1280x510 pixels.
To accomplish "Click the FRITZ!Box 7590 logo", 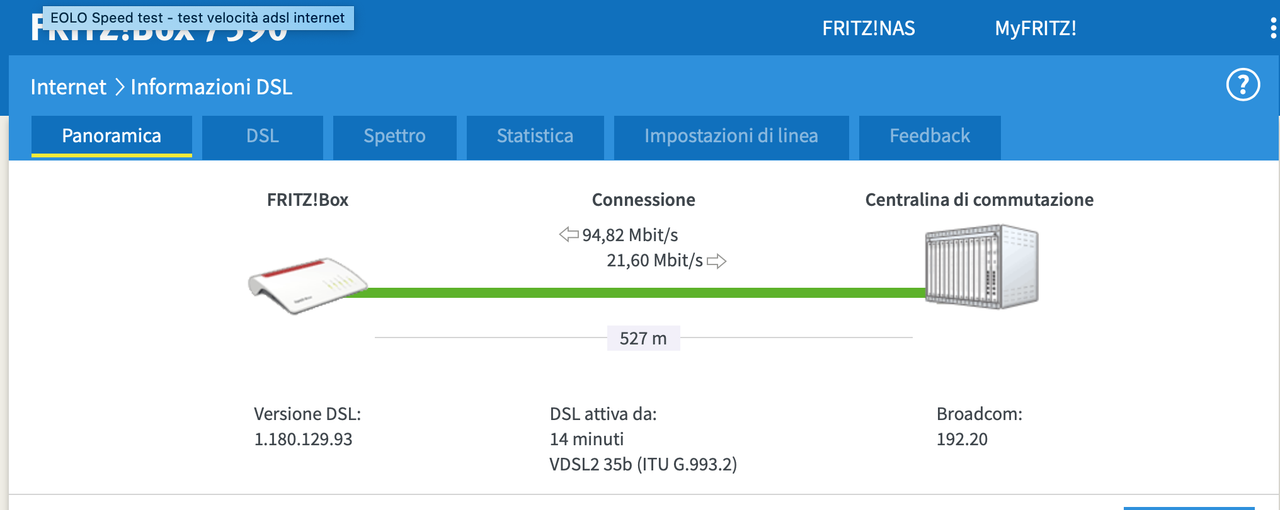I will 159,28.
